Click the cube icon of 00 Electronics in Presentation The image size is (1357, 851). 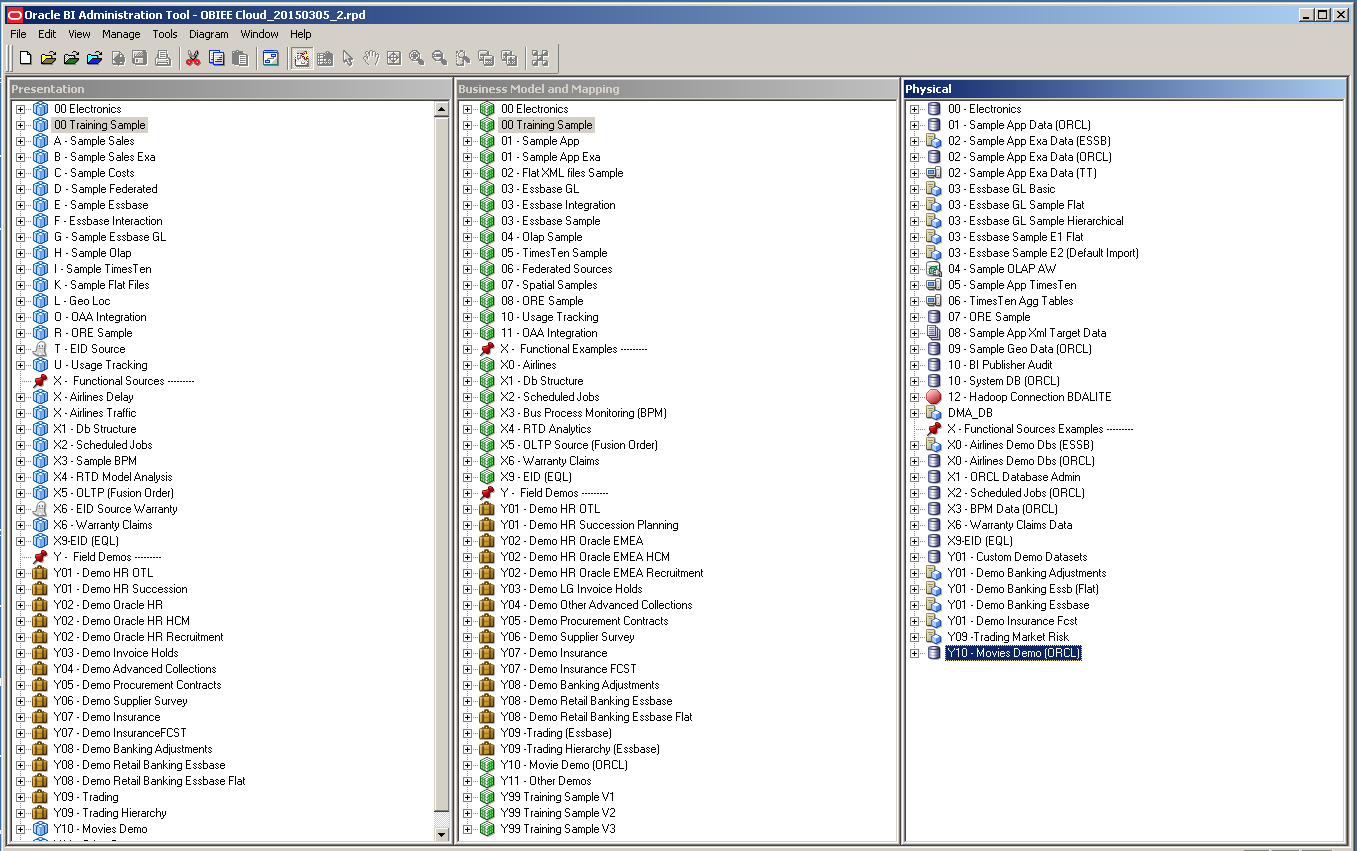[40, 109]
